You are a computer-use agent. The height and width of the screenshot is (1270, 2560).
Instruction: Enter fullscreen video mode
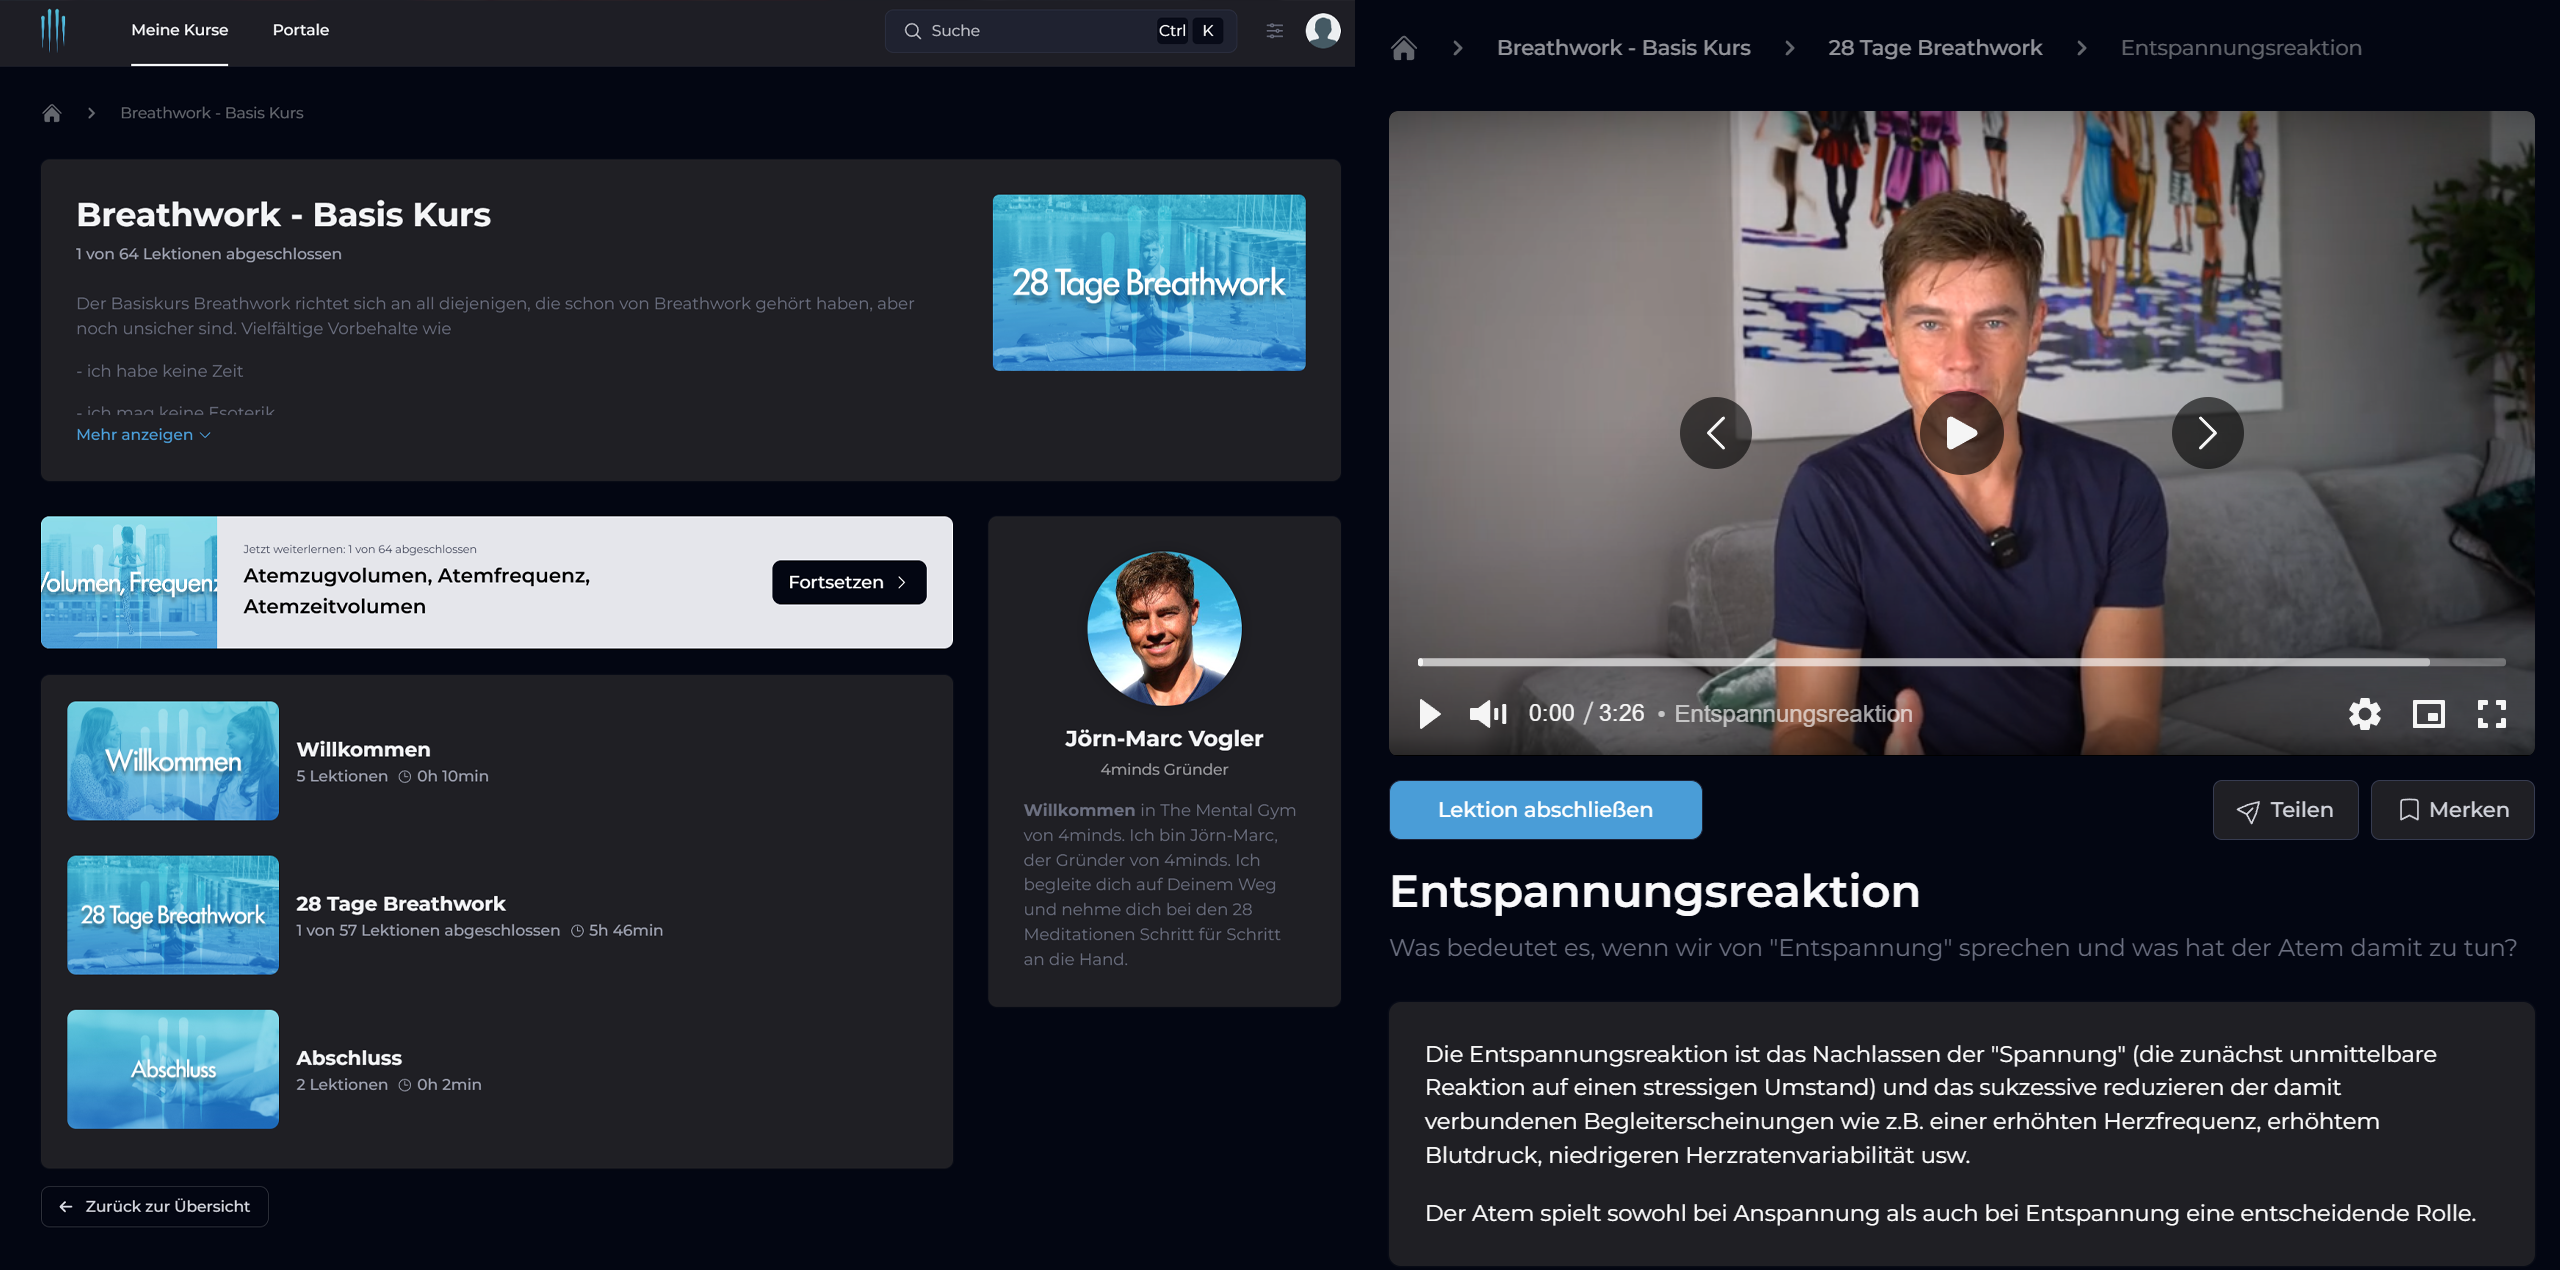pos(2492,714)
